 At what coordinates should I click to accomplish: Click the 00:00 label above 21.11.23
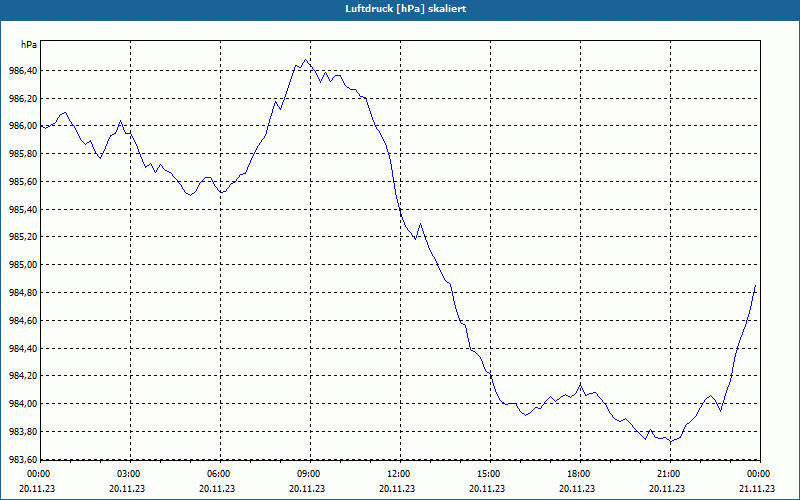coord(760,474)
